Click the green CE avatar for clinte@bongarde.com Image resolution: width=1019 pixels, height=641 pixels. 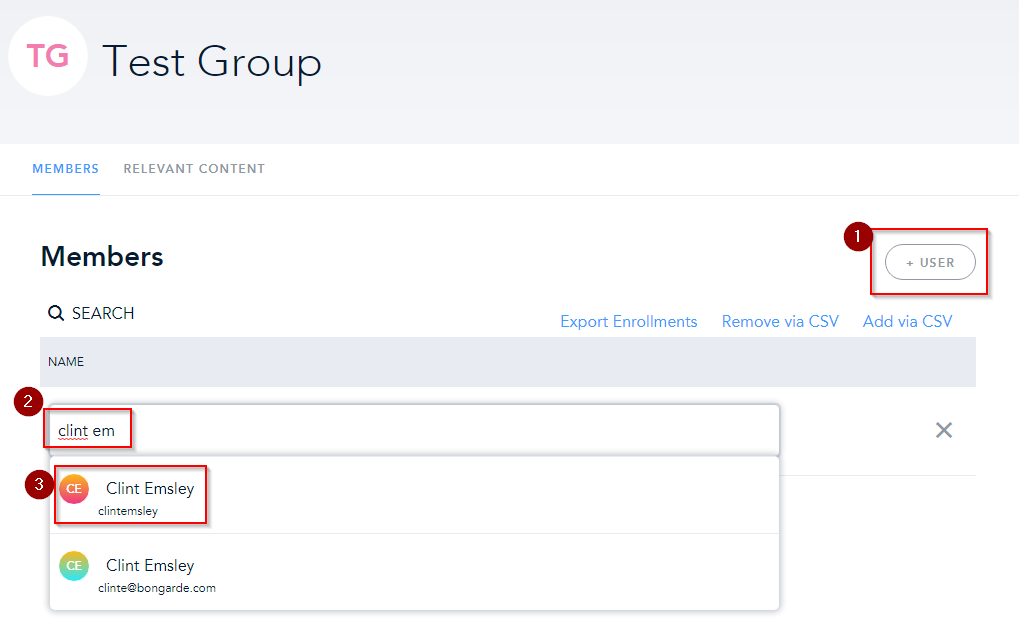(74, 566)
